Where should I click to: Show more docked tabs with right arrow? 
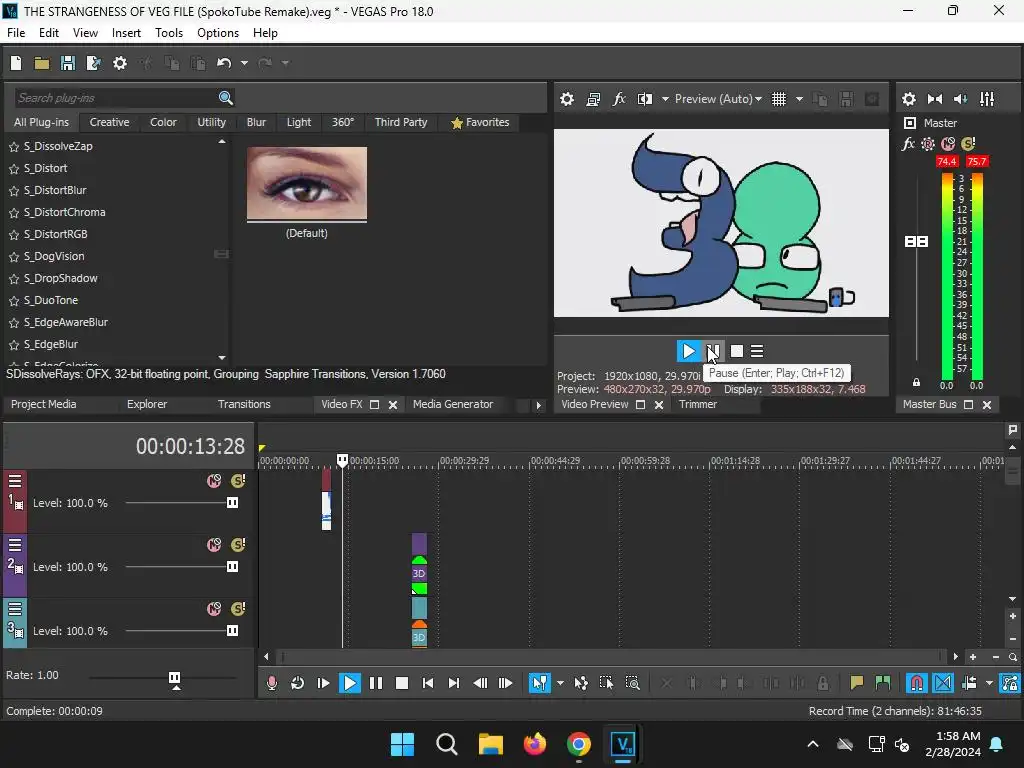point(538,406)
